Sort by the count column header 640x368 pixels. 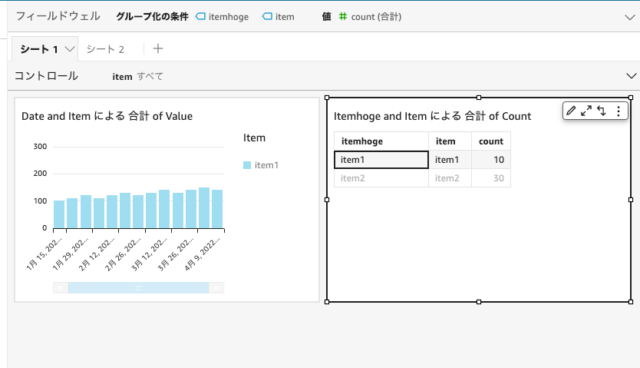[x=491, y=141]
